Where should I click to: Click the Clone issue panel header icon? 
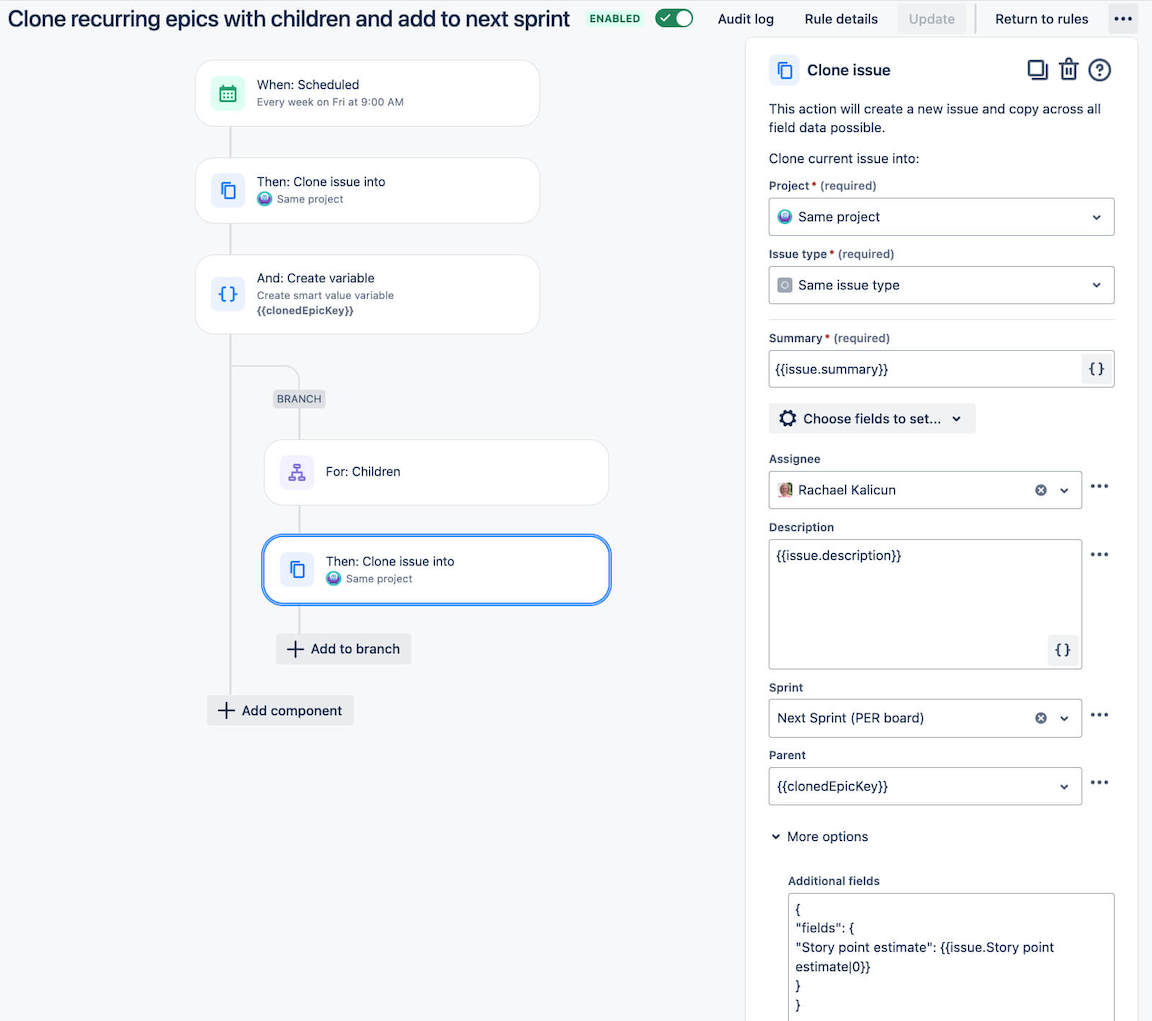click(x=784, y=71)
